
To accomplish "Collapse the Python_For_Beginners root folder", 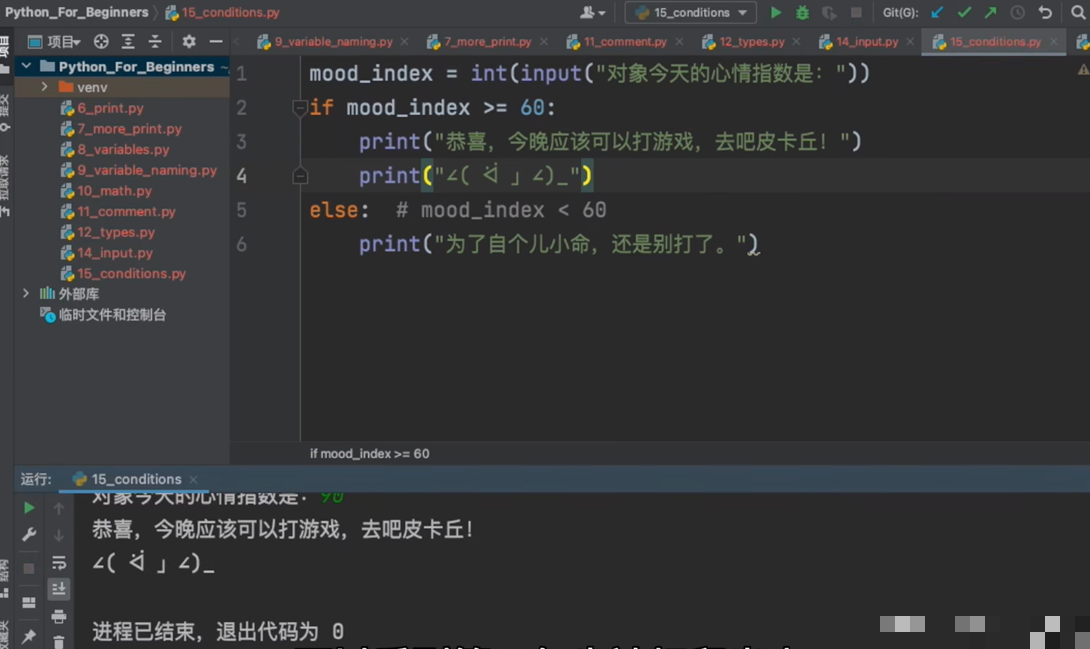I will tap(26, 66).
